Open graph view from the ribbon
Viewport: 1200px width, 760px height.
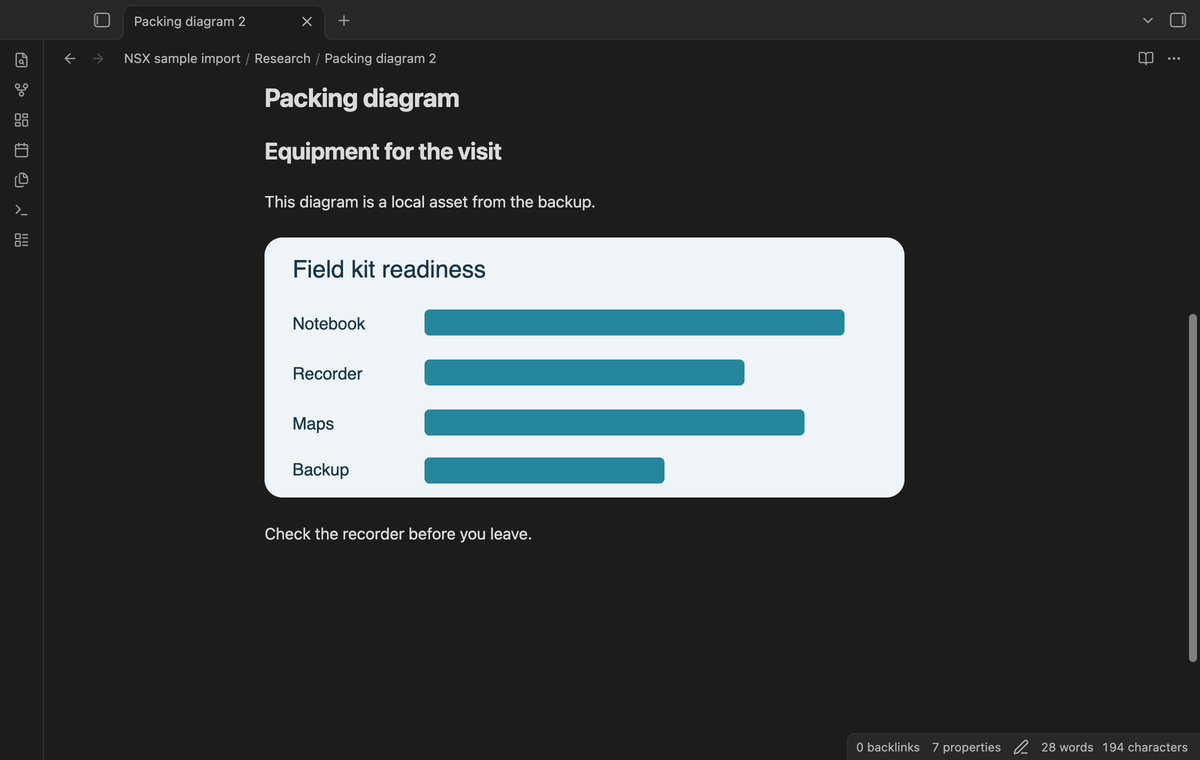[x=22, y=91]
